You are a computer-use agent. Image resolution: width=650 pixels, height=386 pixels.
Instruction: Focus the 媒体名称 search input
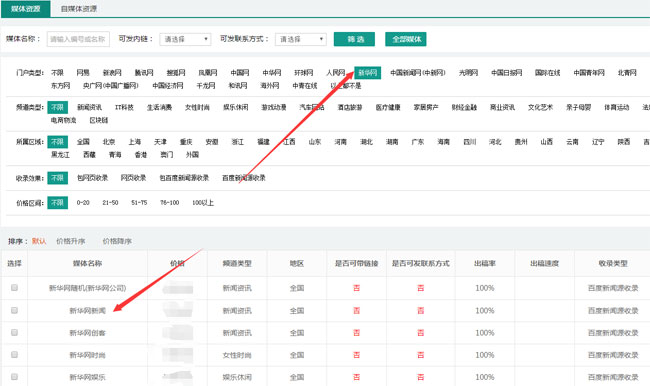78,39
